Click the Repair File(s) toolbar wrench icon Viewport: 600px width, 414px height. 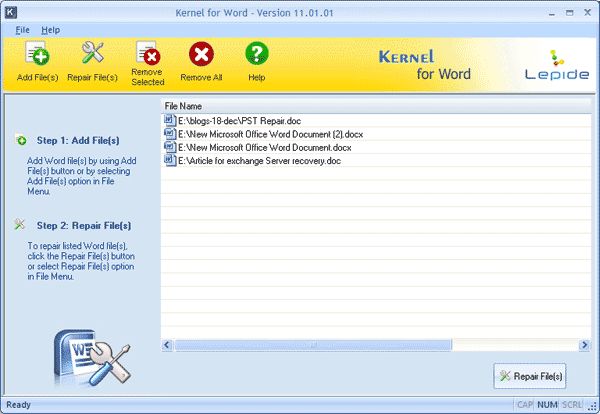[92, 52]
